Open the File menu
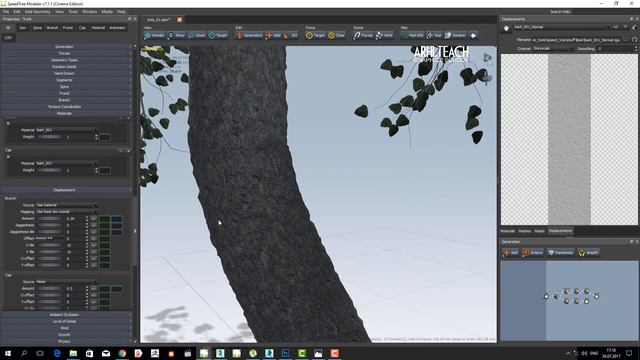This screenshot has height=360, width=640. (6, 12)
